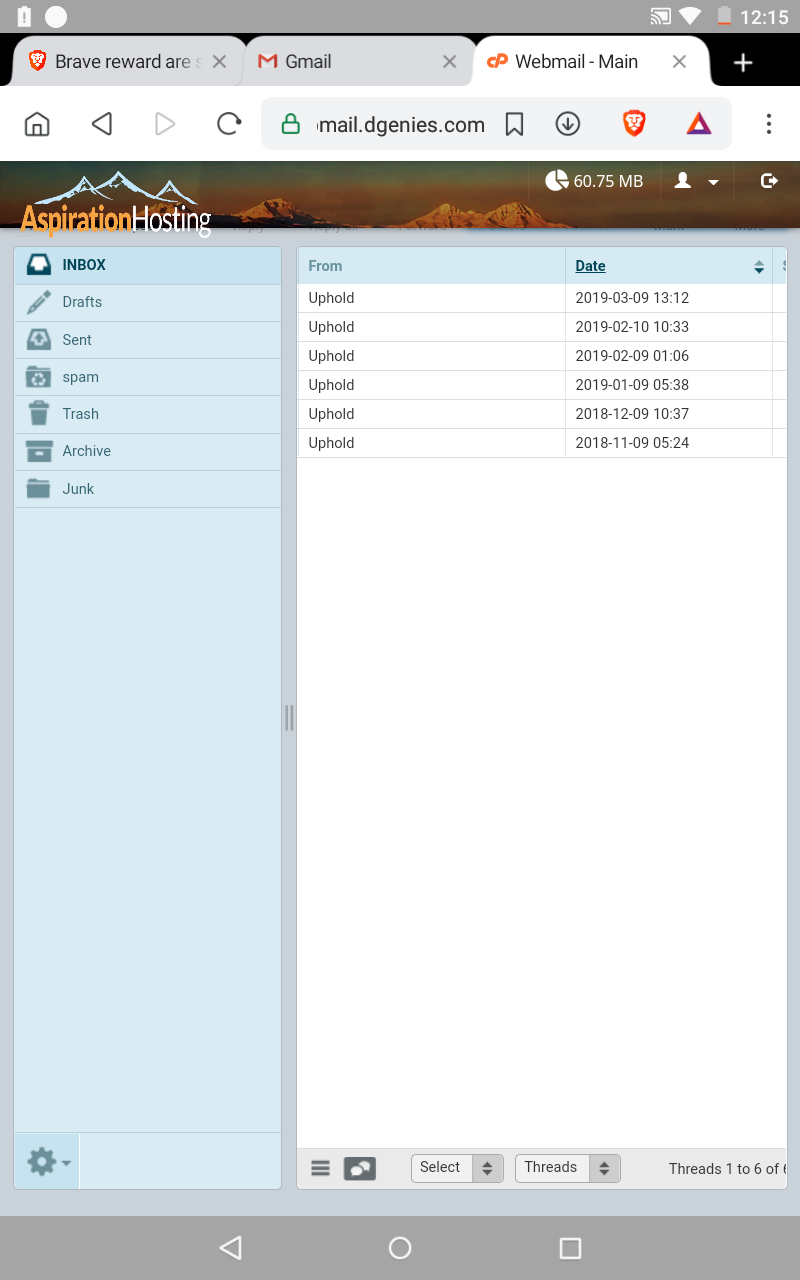Click the address bar URL

click(x=400, y=125)
